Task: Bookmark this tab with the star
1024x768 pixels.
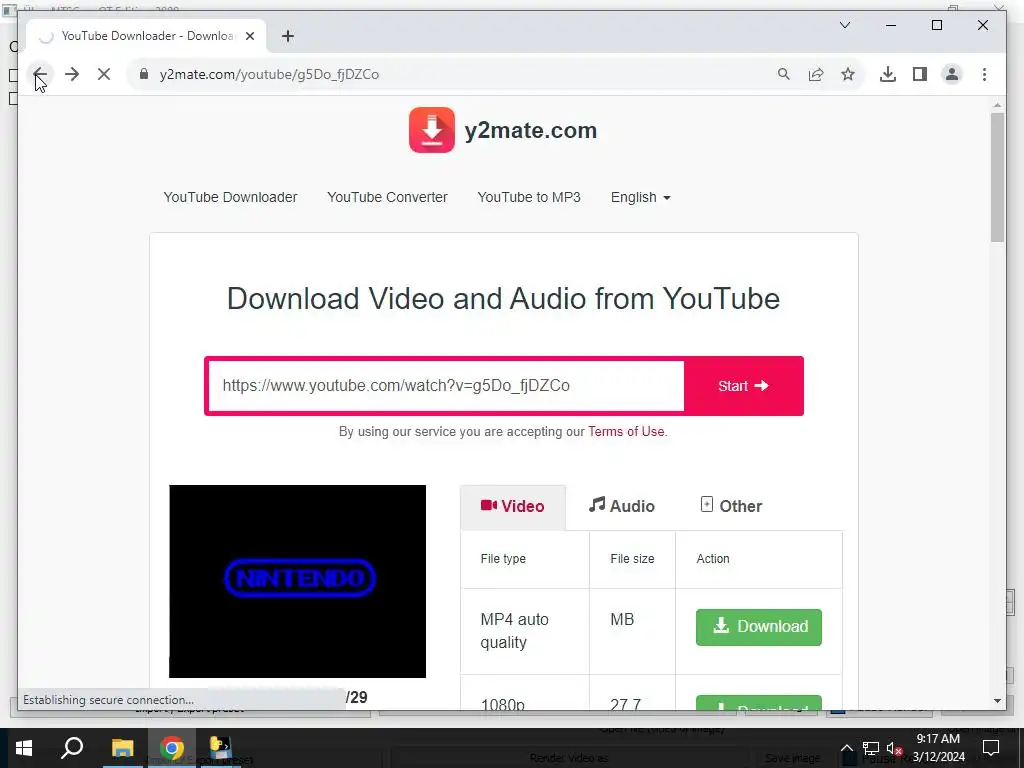Action: [x=848, y=74]
